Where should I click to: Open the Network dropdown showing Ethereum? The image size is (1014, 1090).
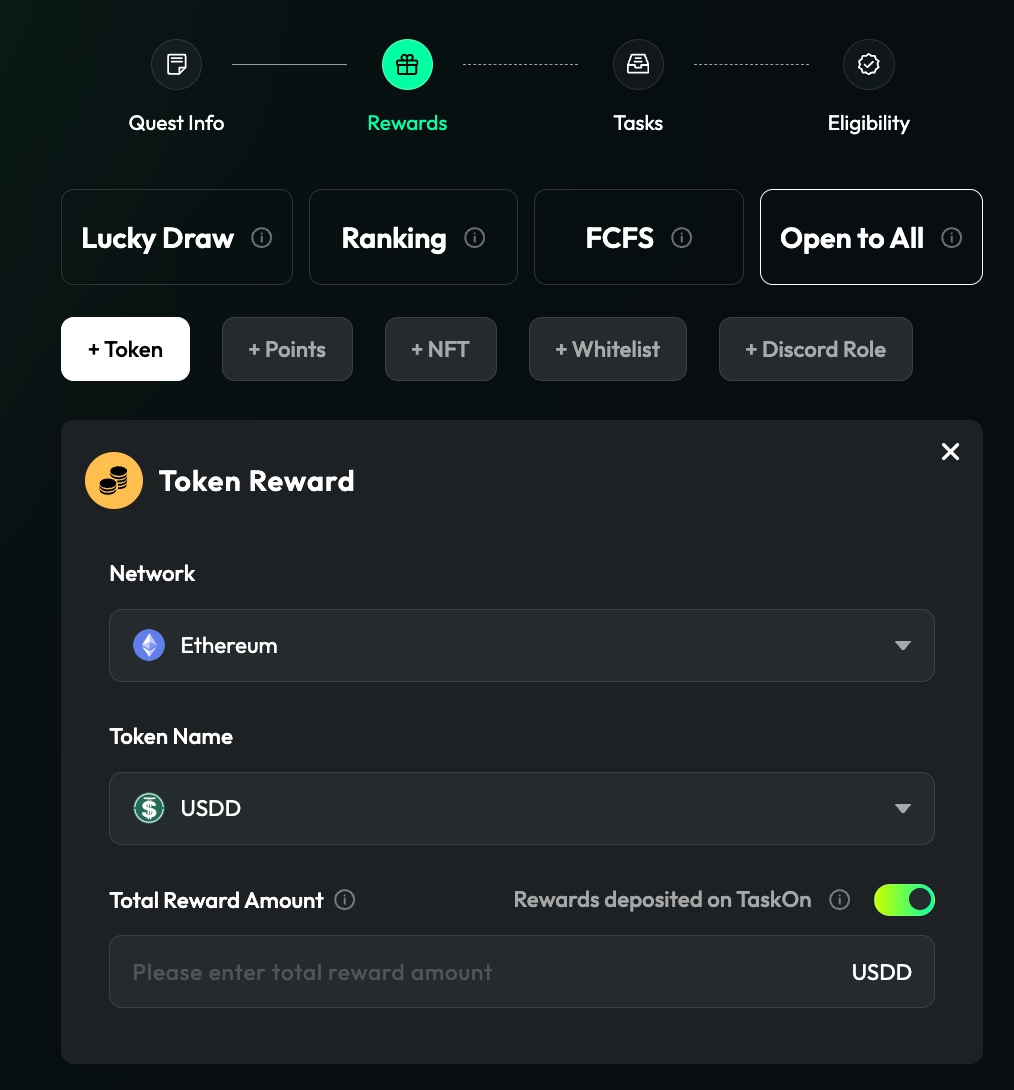pyautogui.click(x=521, y=646)
